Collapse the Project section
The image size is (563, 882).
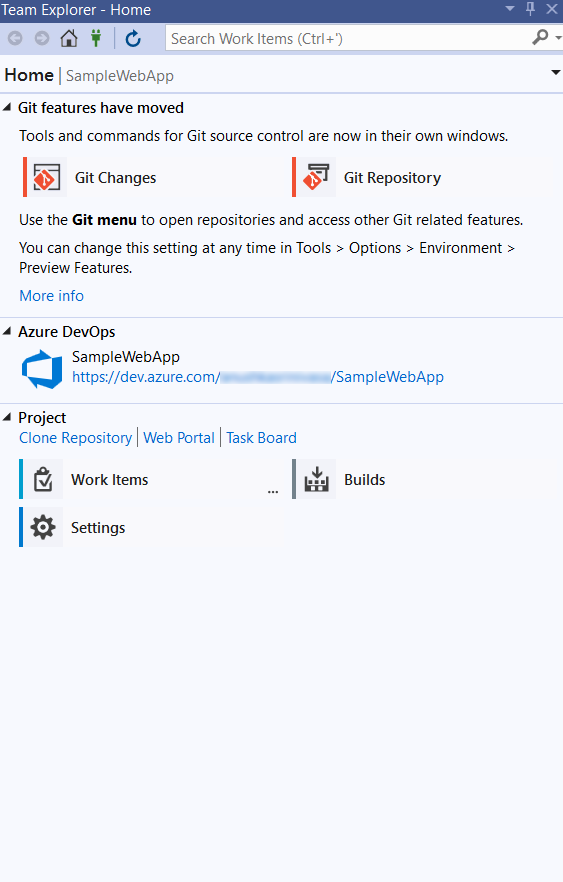click(7, 417)
